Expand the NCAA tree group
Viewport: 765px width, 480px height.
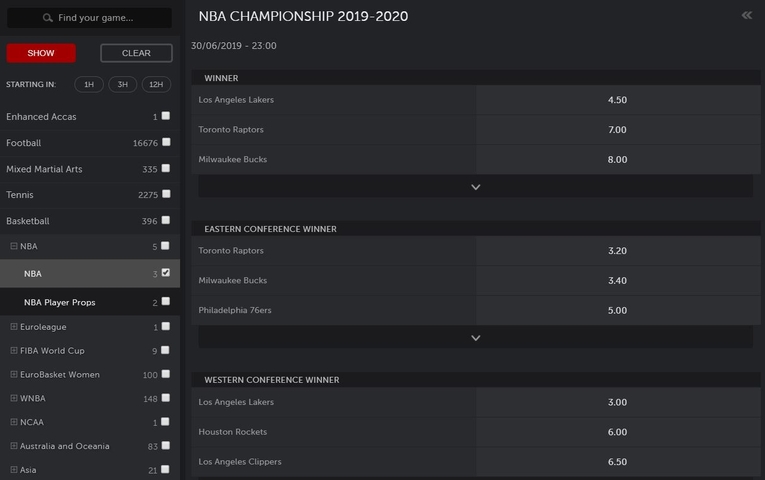click(x=14, y=422)
